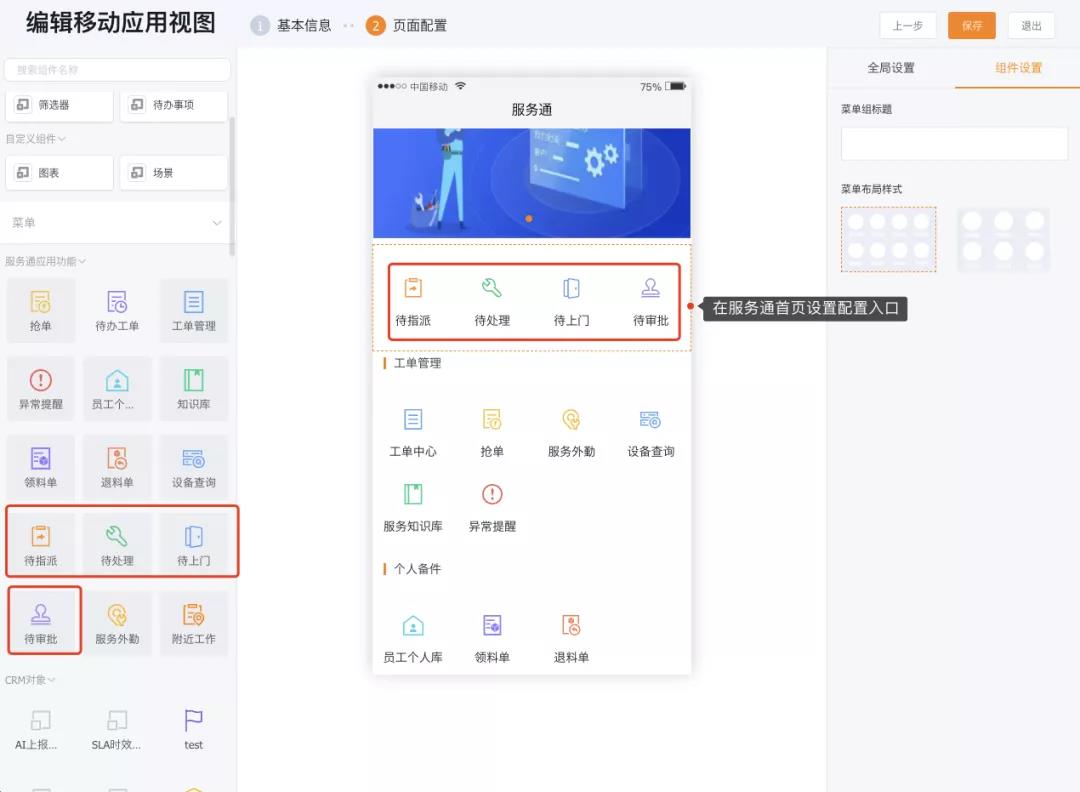
Task: Select the 抢单 component in left palette
Action: point(41,311)
